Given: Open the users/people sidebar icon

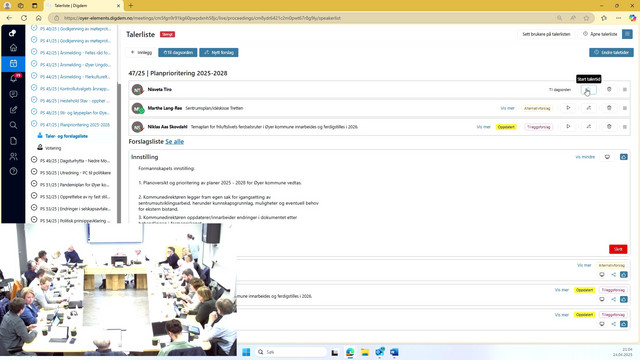Looking at the screenshot, I should point(13,156).
